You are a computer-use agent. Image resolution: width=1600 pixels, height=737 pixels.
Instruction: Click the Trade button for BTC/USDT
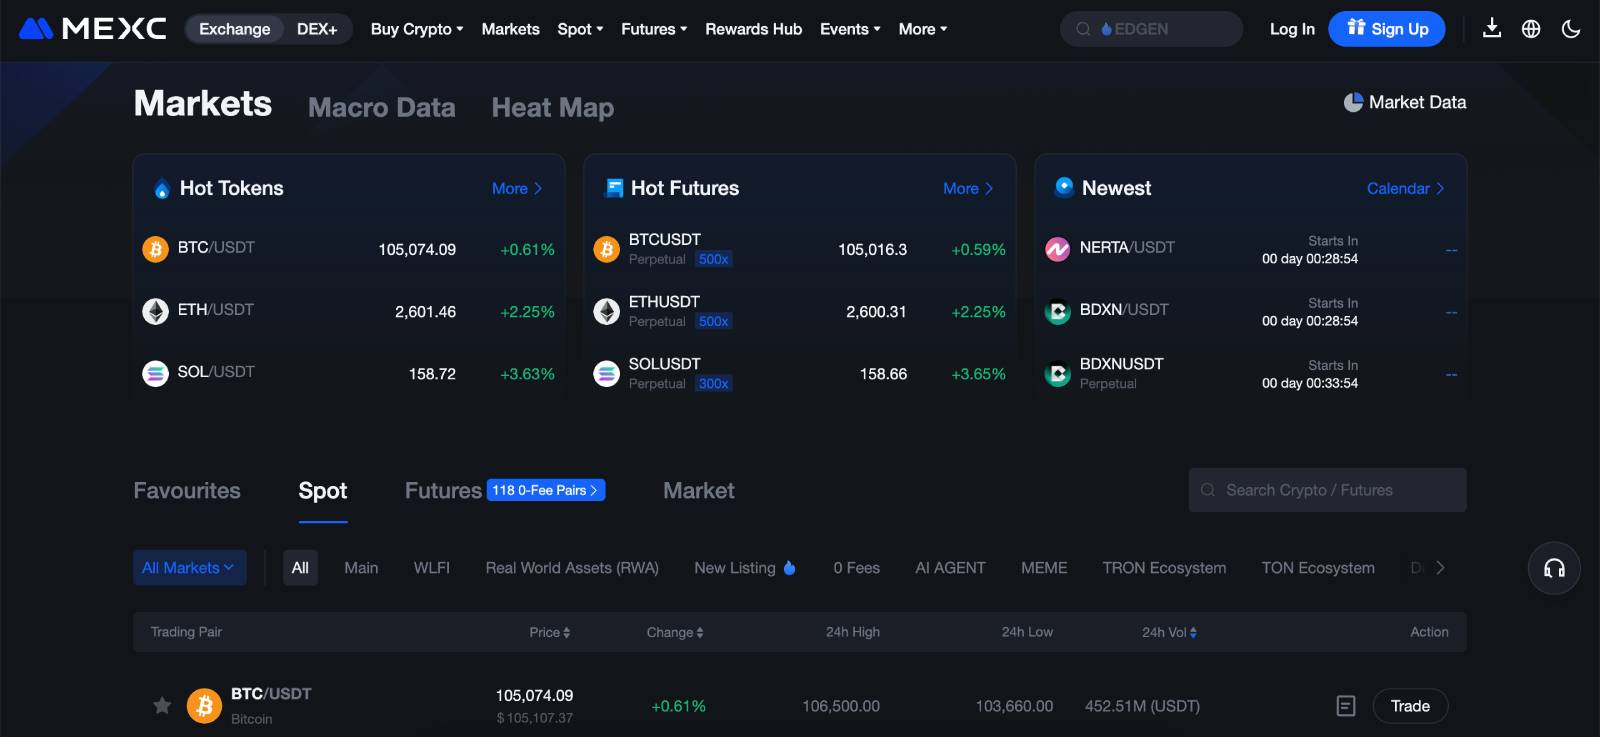(1410, 706)
